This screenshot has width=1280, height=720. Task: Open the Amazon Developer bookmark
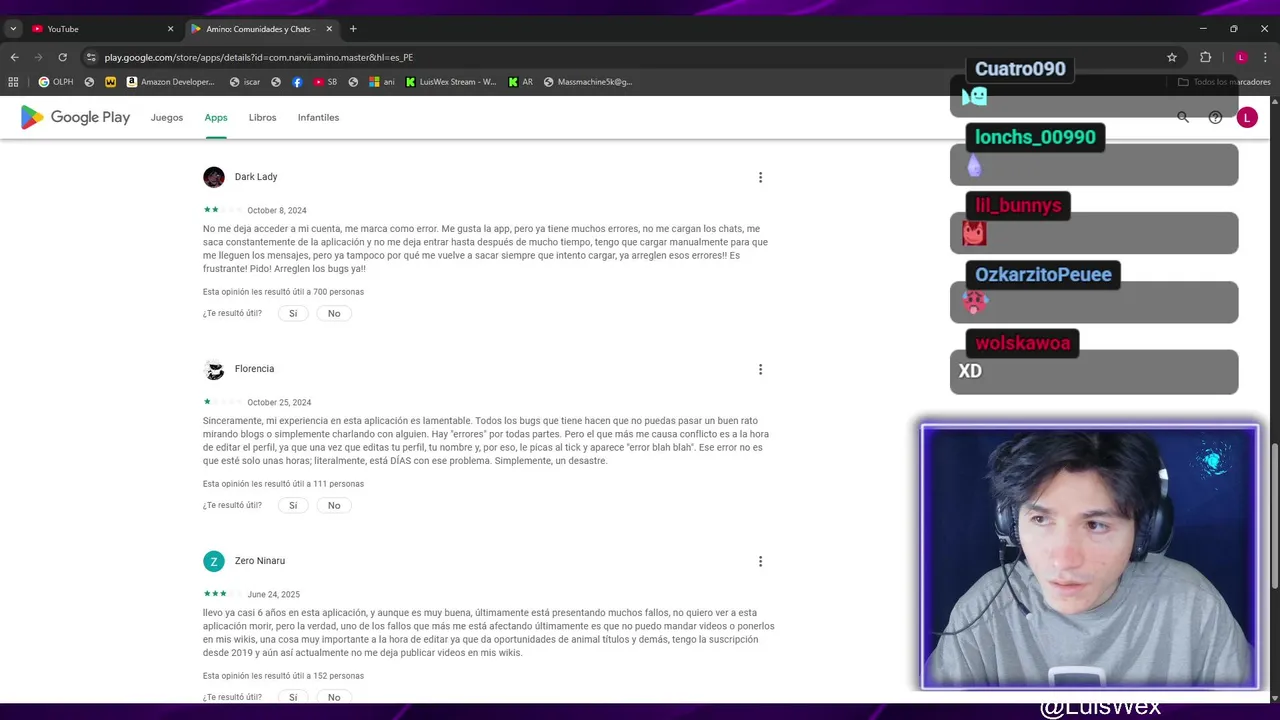click(171, 82)
